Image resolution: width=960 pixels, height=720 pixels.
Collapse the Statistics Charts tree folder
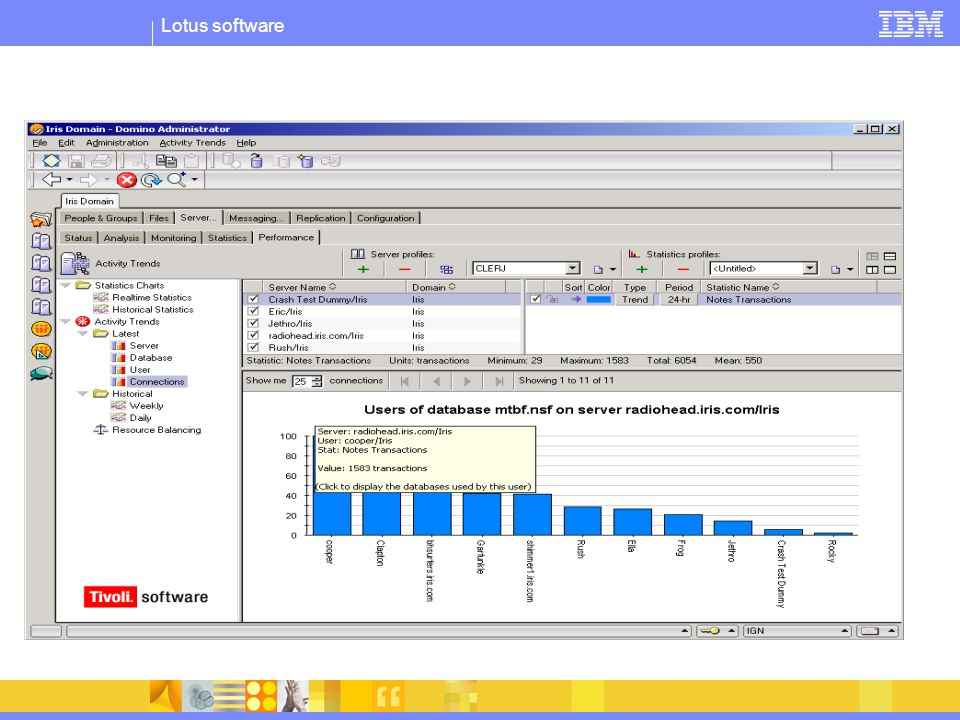tap(66, 285)
